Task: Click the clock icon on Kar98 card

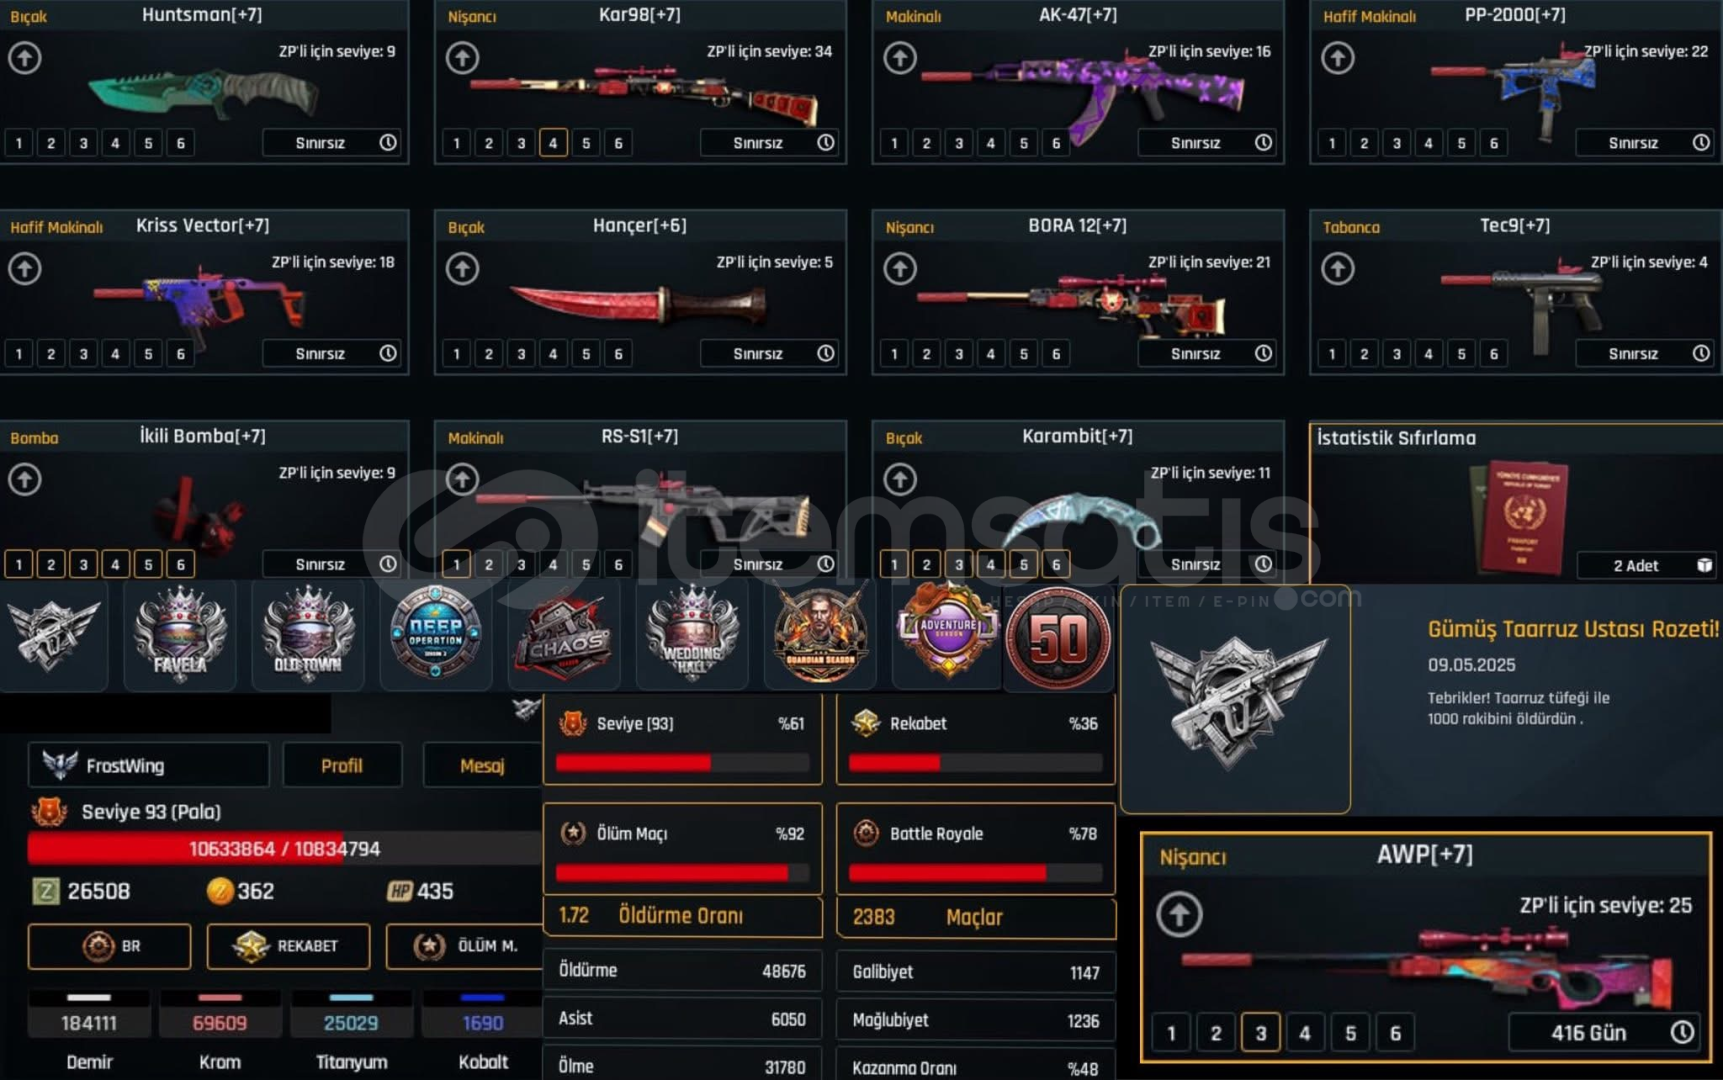Action: (826, 143)
